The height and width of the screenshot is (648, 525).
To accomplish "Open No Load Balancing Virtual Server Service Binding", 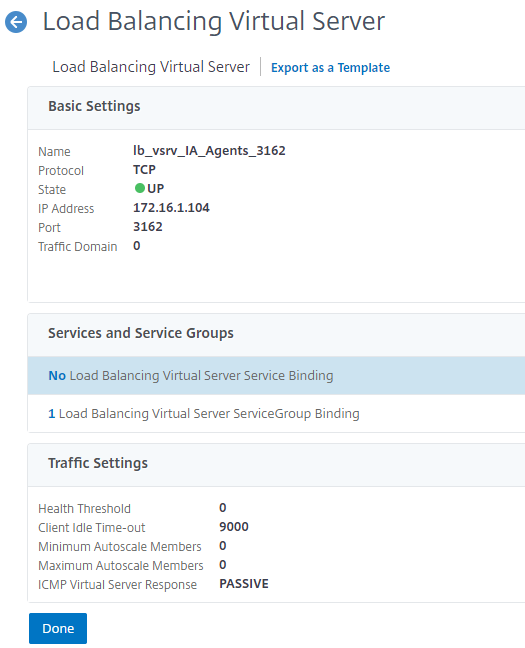I will coord(191,375).
